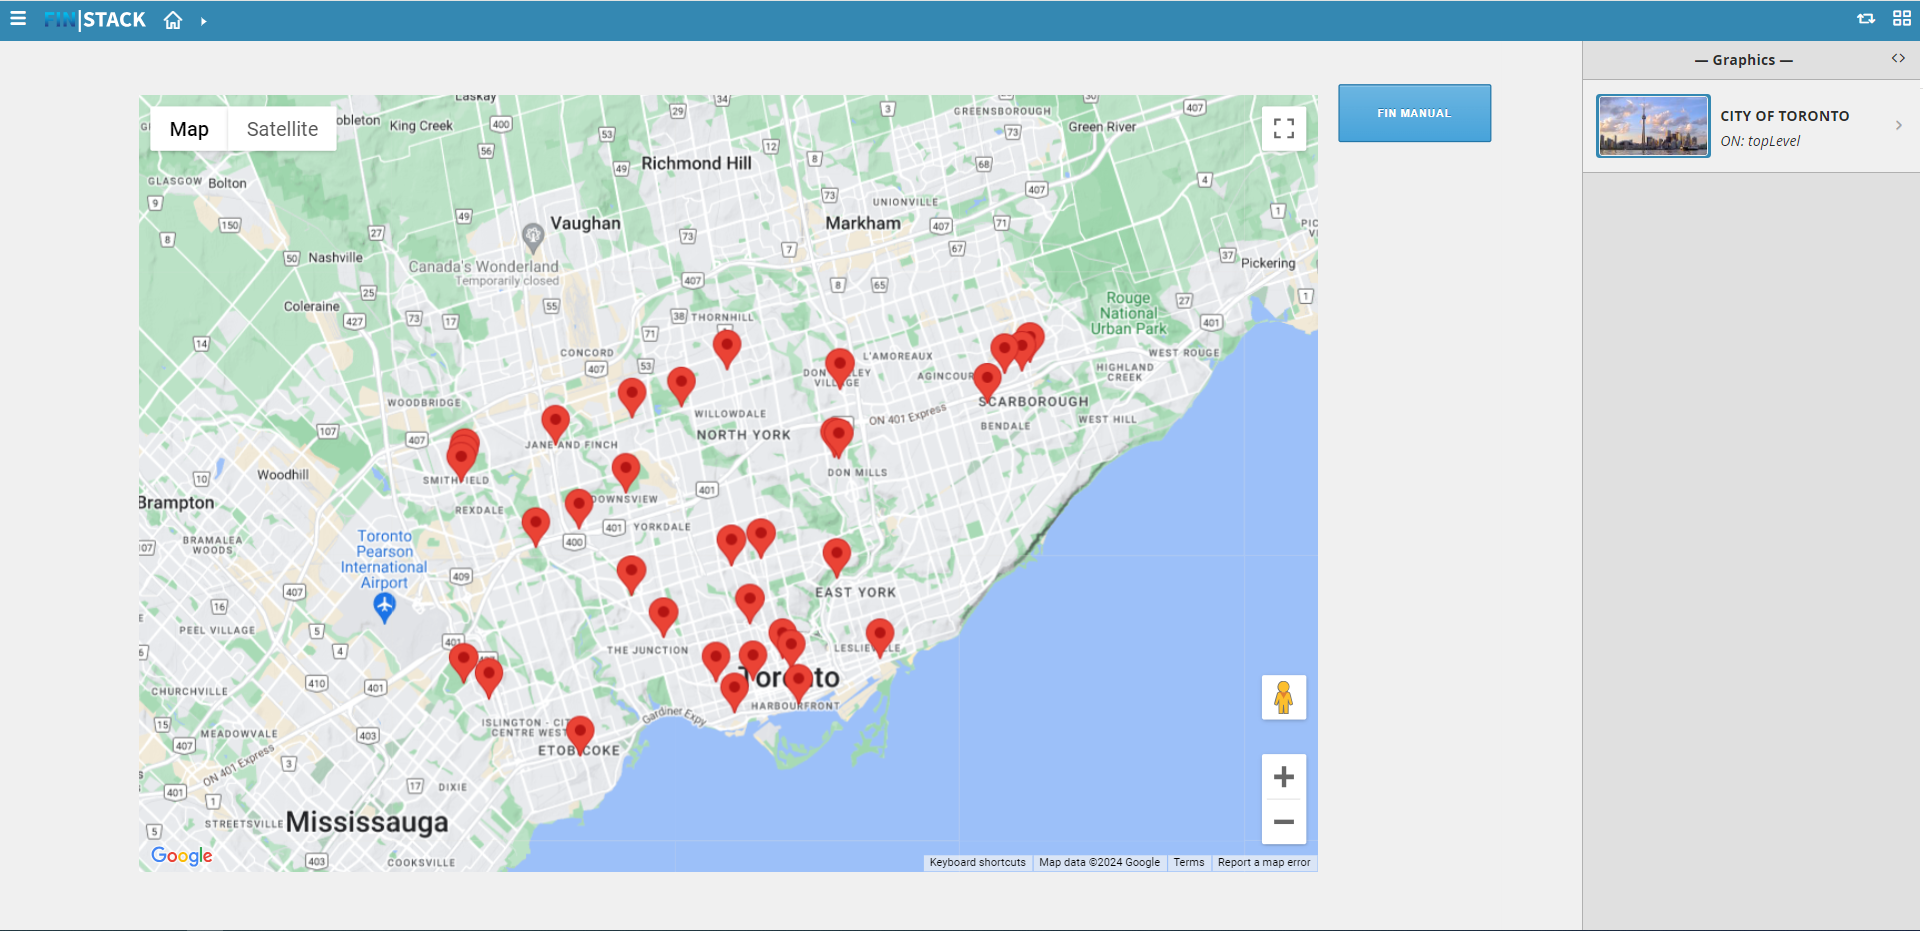
Task: Click the NORTH YORK map label
Action: [743, 435]
